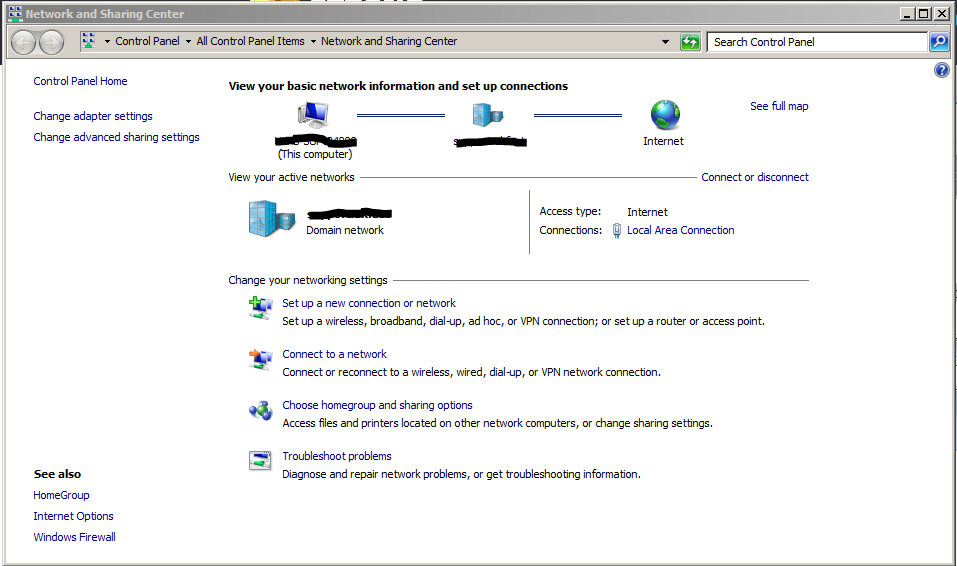Expand the address bar history dropdown
The height and width of the screenshot is (566, 957).
coord(666,42)
